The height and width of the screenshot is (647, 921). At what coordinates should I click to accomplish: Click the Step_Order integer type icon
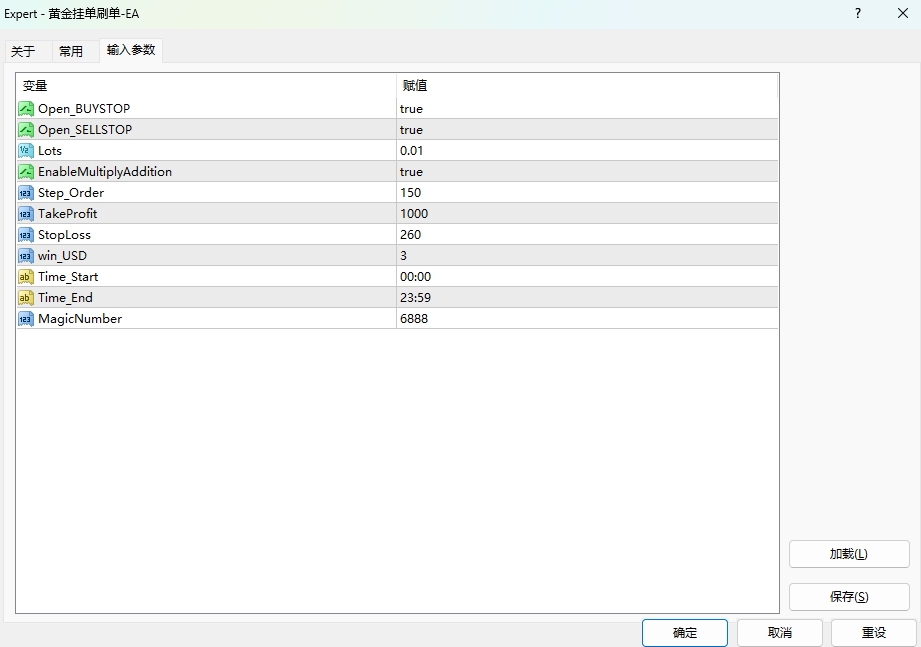click(26, 192)
